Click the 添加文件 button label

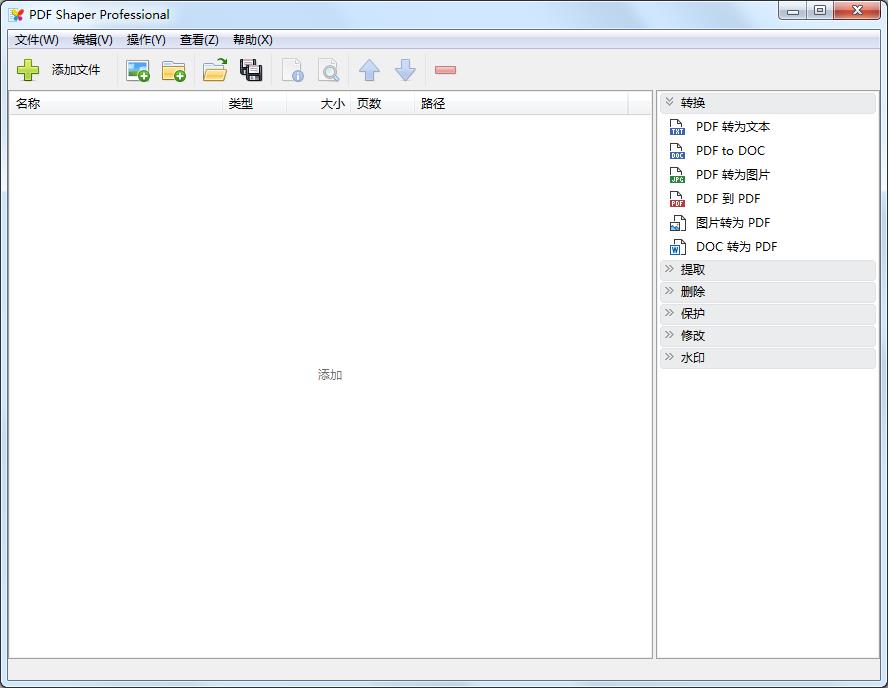[x=76, y=70]
